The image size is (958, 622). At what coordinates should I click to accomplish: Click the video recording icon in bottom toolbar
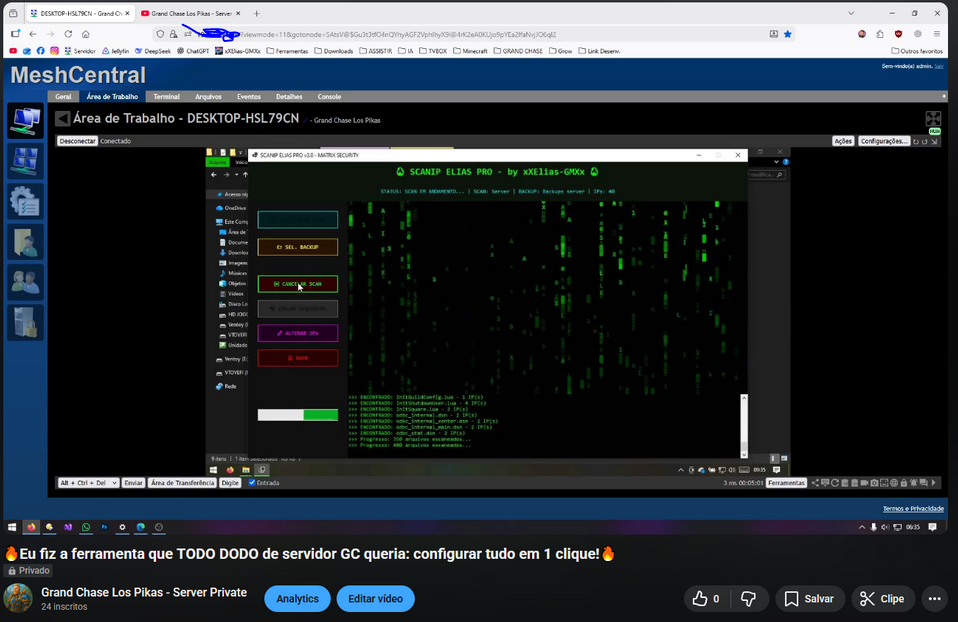coord(865,483)
